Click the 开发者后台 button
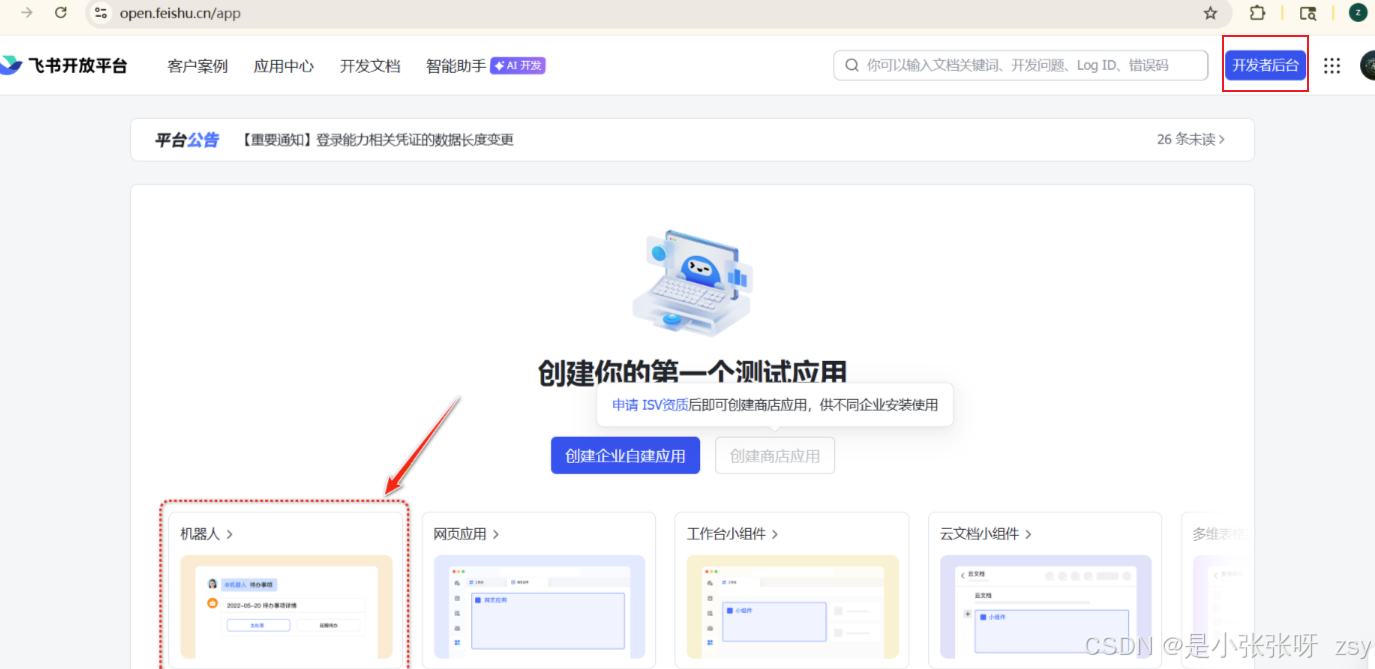1375x669 pixels. point(1266,65)
